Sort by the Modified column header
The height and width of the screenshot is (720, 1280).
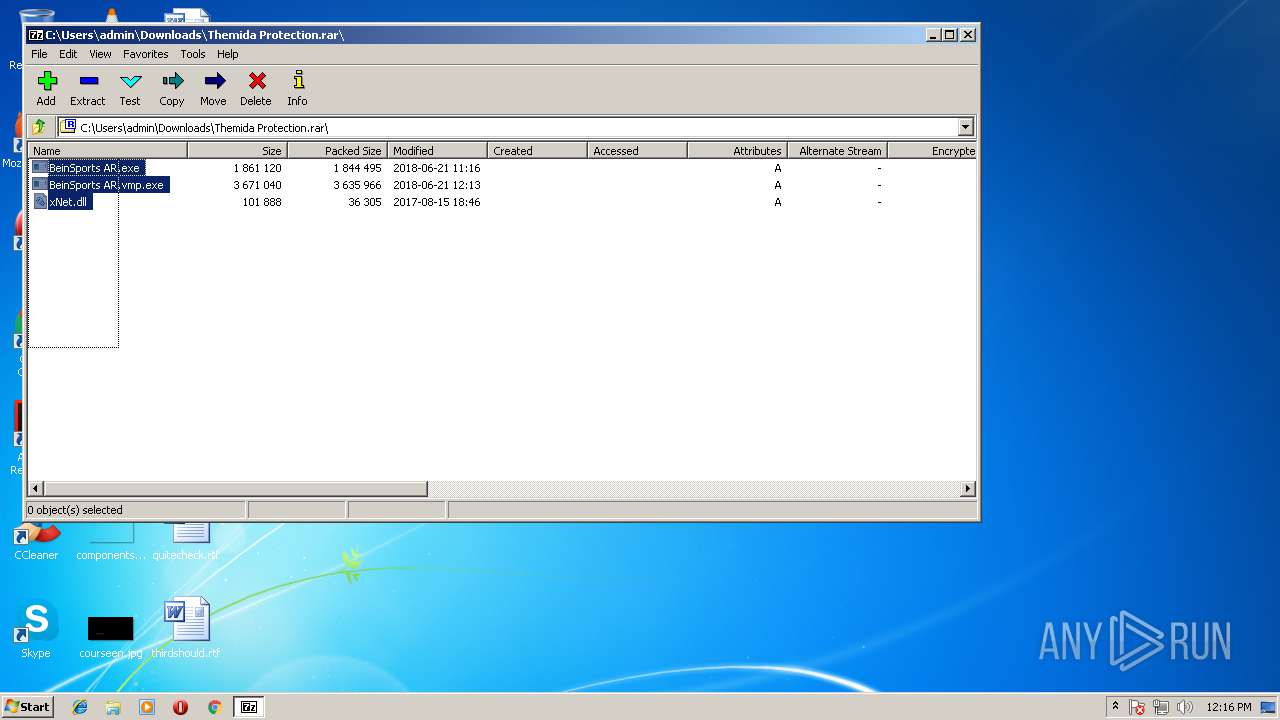click(438, 151)
